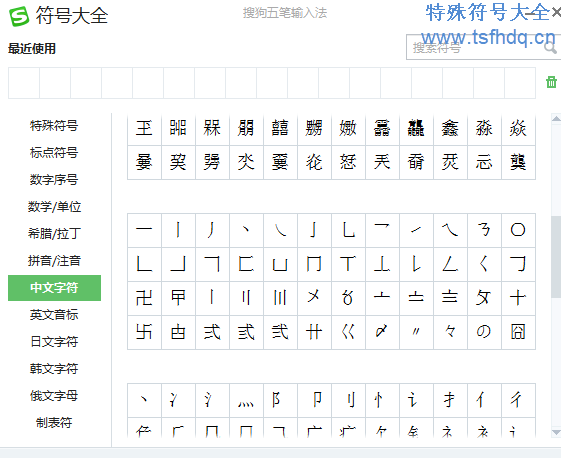Click the scroll down arrow

pyautogui.click(x=556, y=433)
